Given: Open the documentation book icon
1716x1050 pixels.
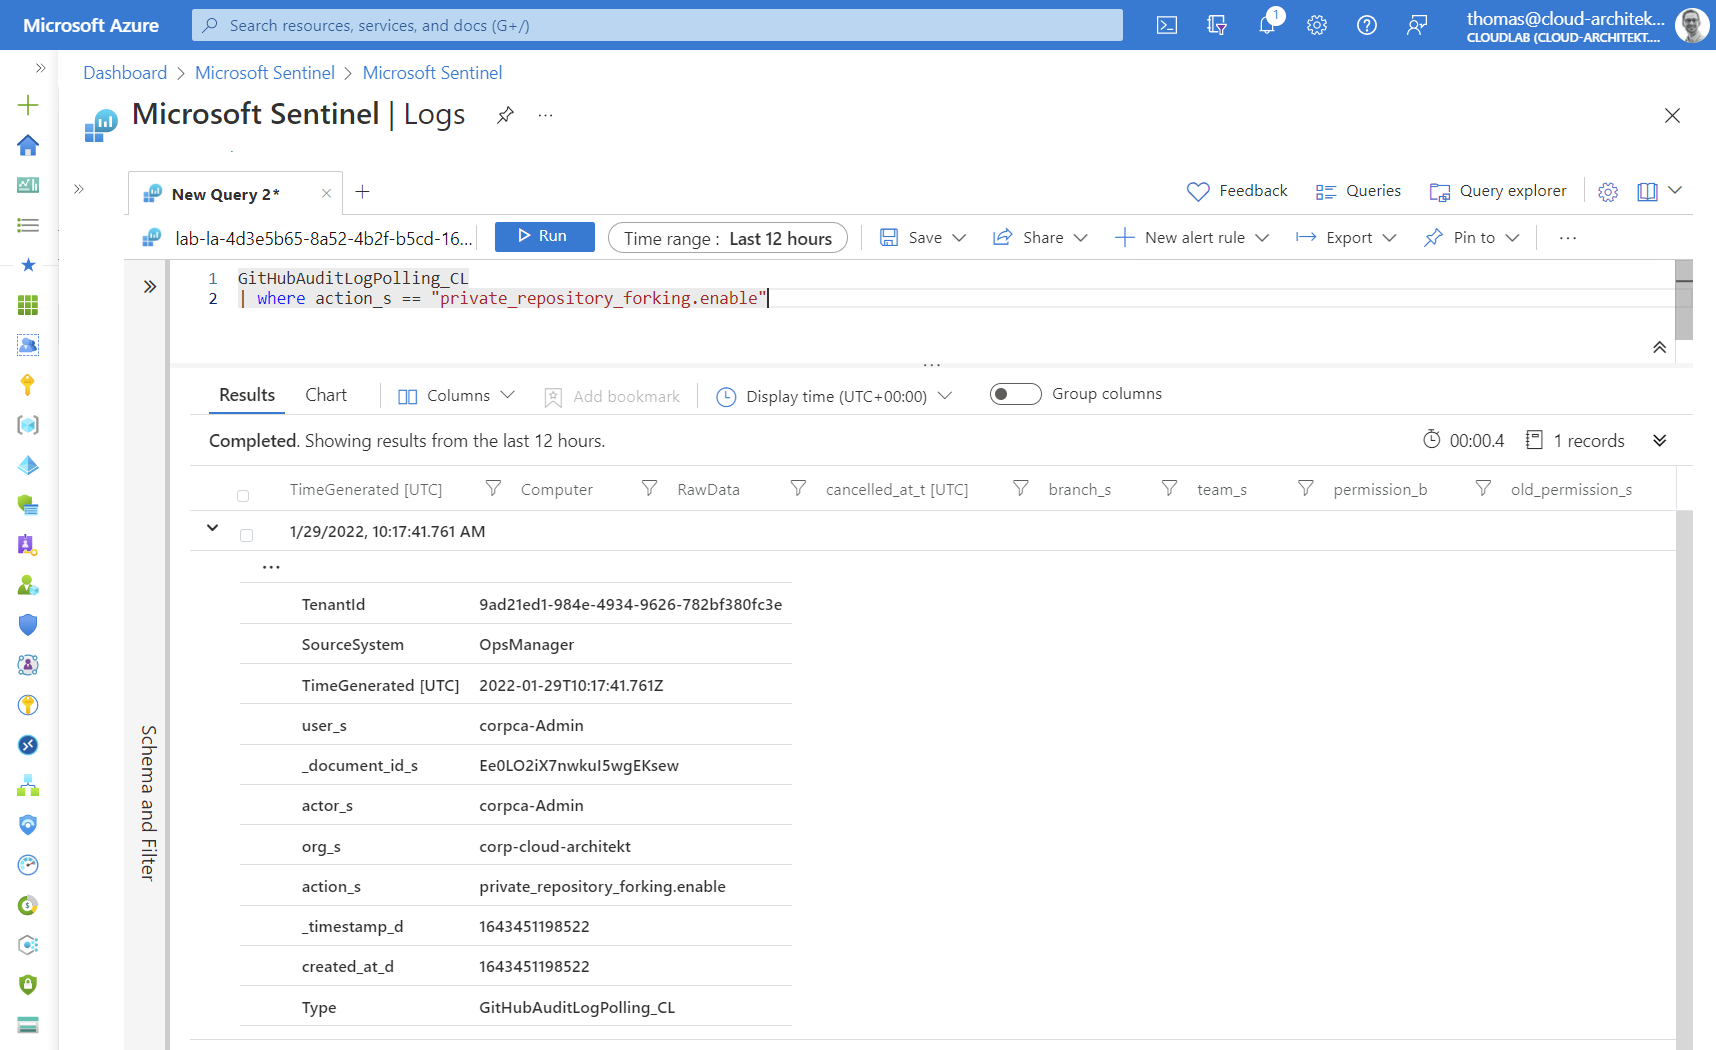Looking at the screenshot, I should 1647,192.
